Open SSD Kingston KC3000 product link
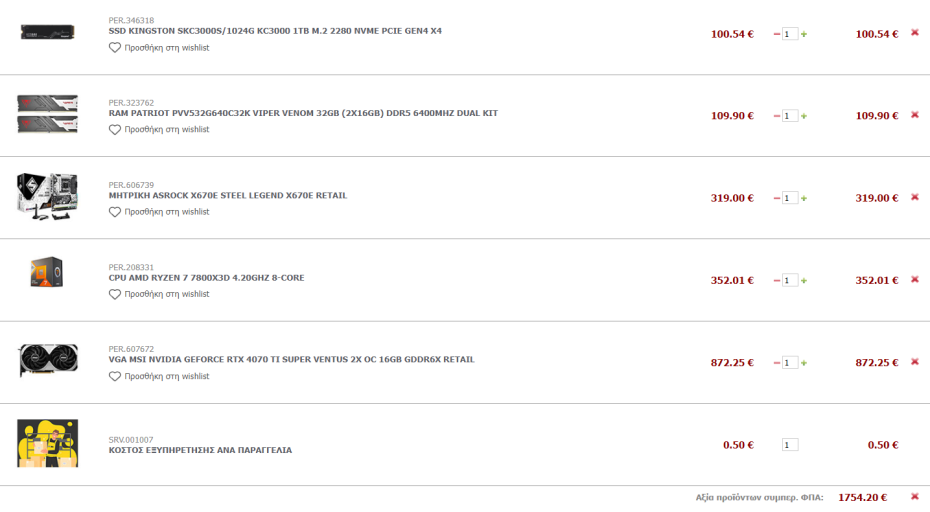The height and width of the screenshot is (512, 930). 275,31
